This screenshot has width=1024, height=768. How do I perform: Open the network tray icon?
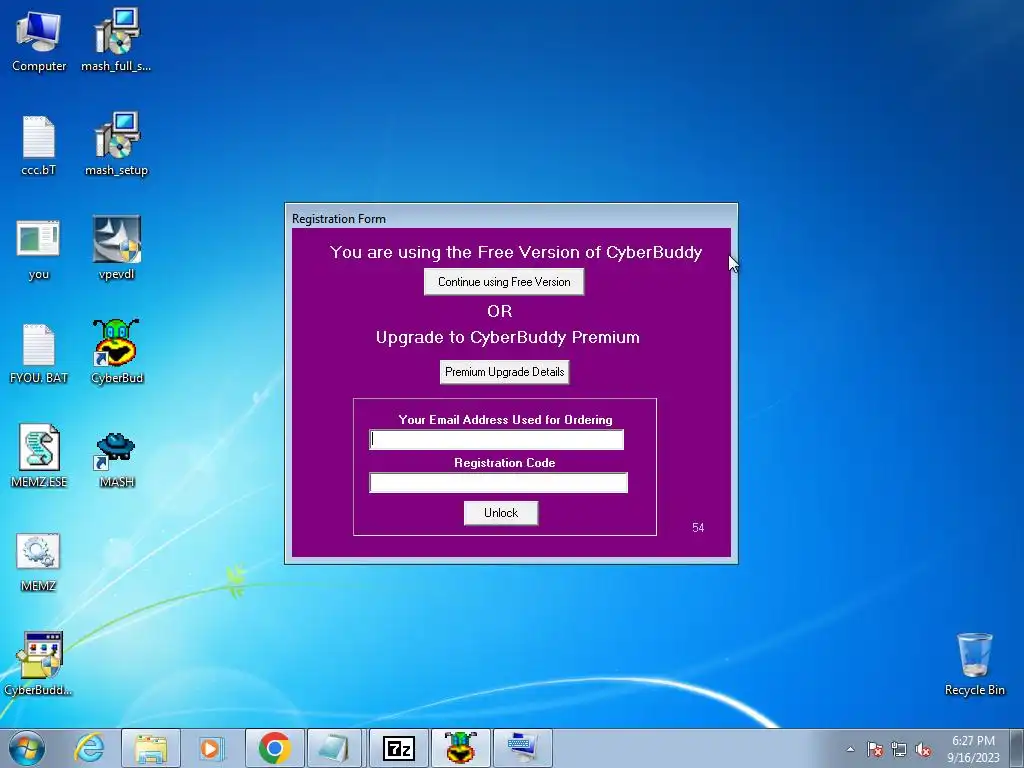[899, 749]
